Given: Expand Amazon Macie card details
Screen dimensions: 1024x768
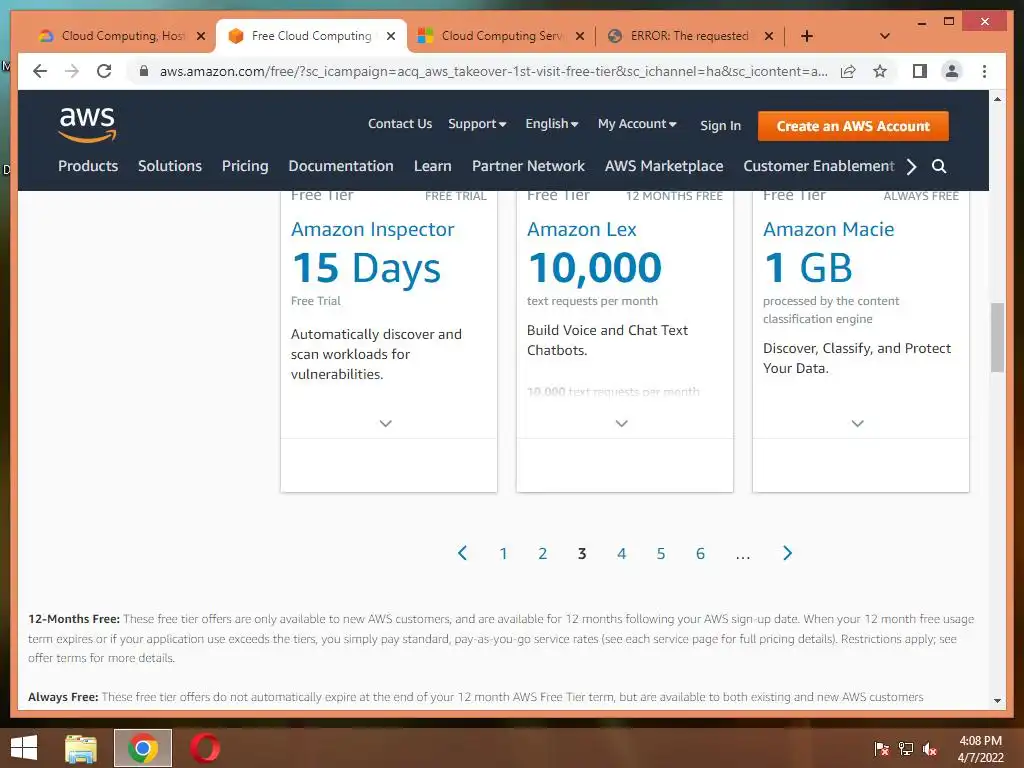Looking at the screenshot, I should pyautogui.click(x=857, y=423).
